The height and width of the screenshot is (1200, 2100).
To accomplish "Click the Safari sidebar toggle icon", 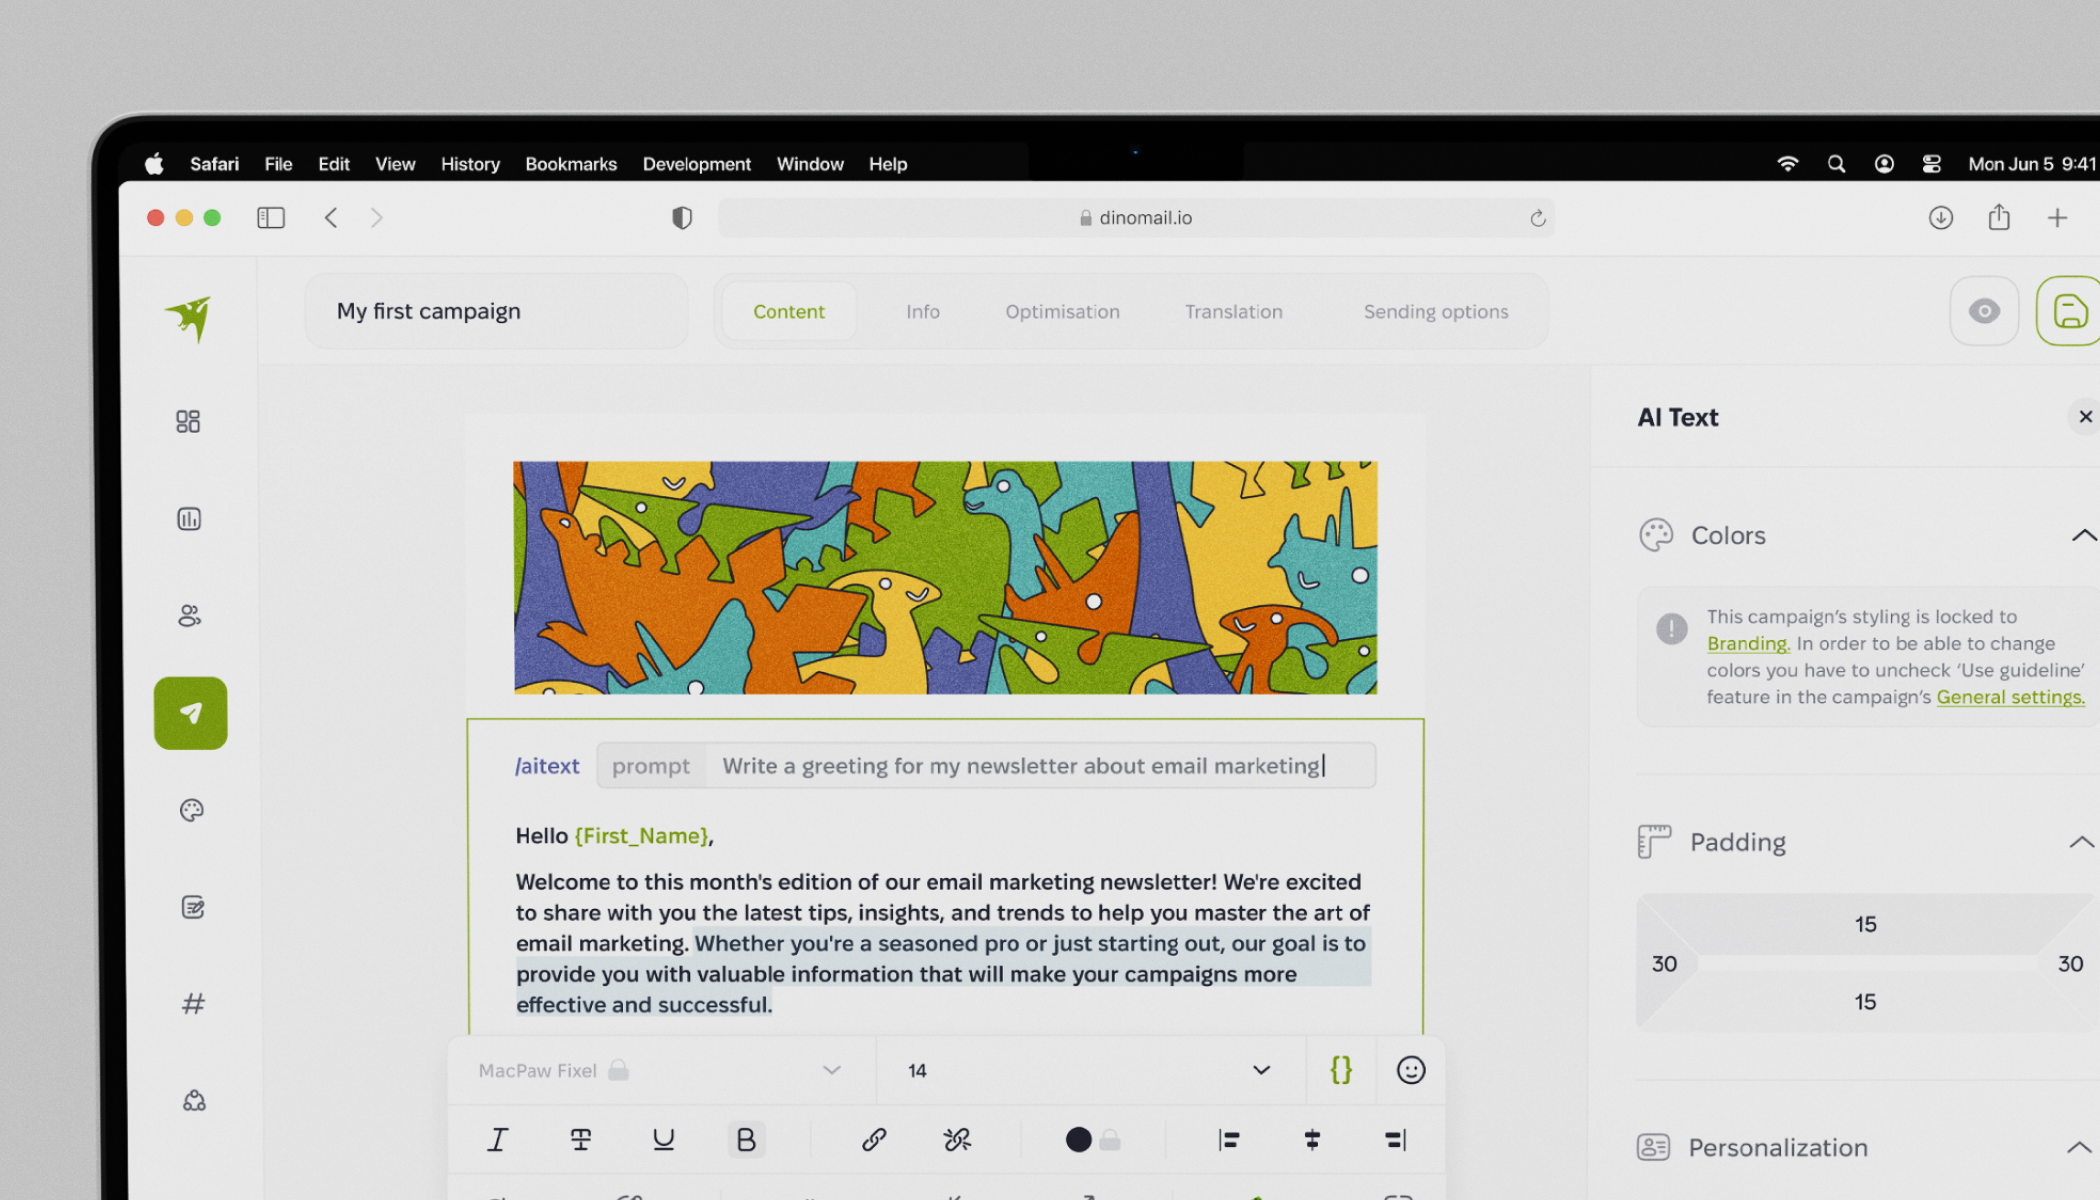I will pos(271,217).
